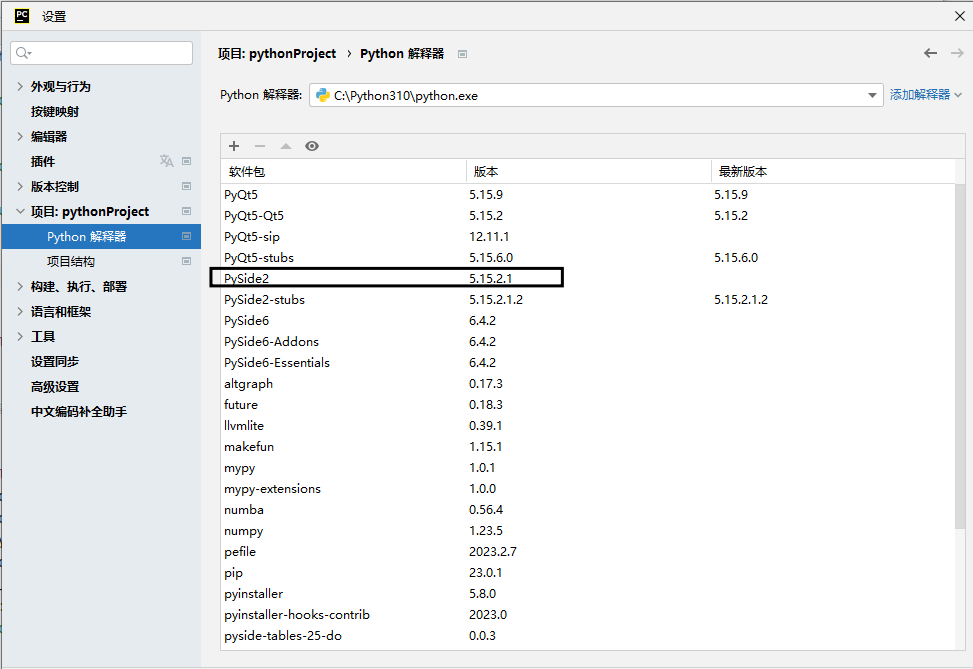Expand the 构建、执行、部署 section
The height and width of the screenshot is (669, 973).
pyautogui.click(x=20, y=286)
